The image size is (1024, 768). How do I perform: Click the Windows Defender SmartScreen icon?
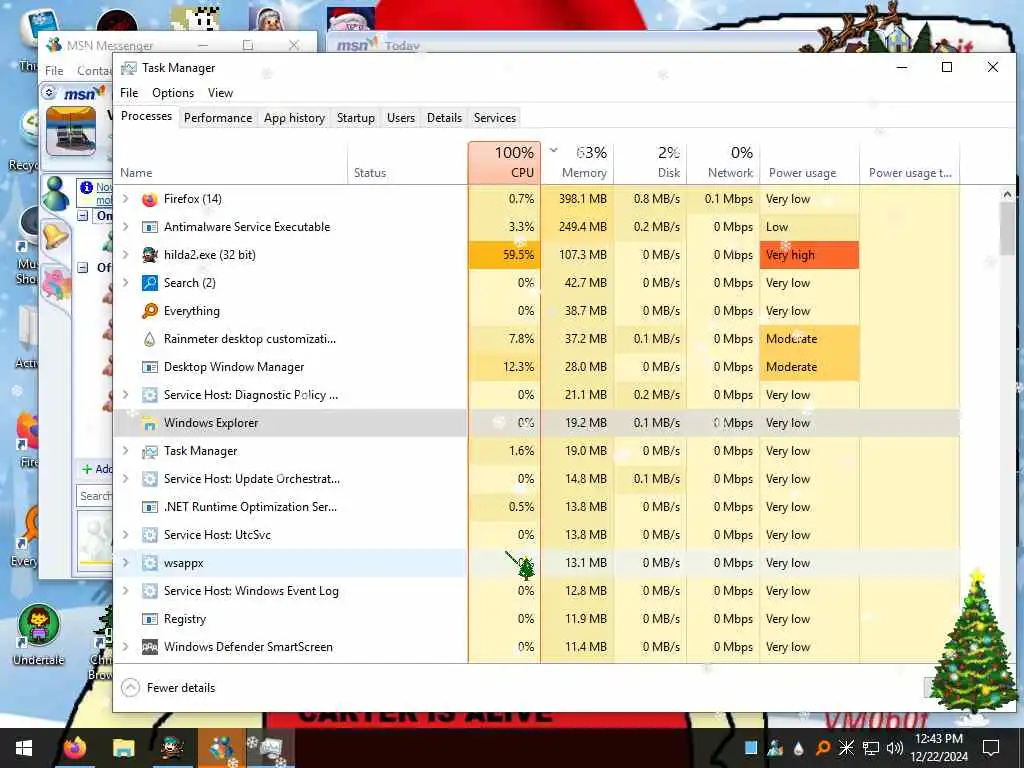coord(150,647)
